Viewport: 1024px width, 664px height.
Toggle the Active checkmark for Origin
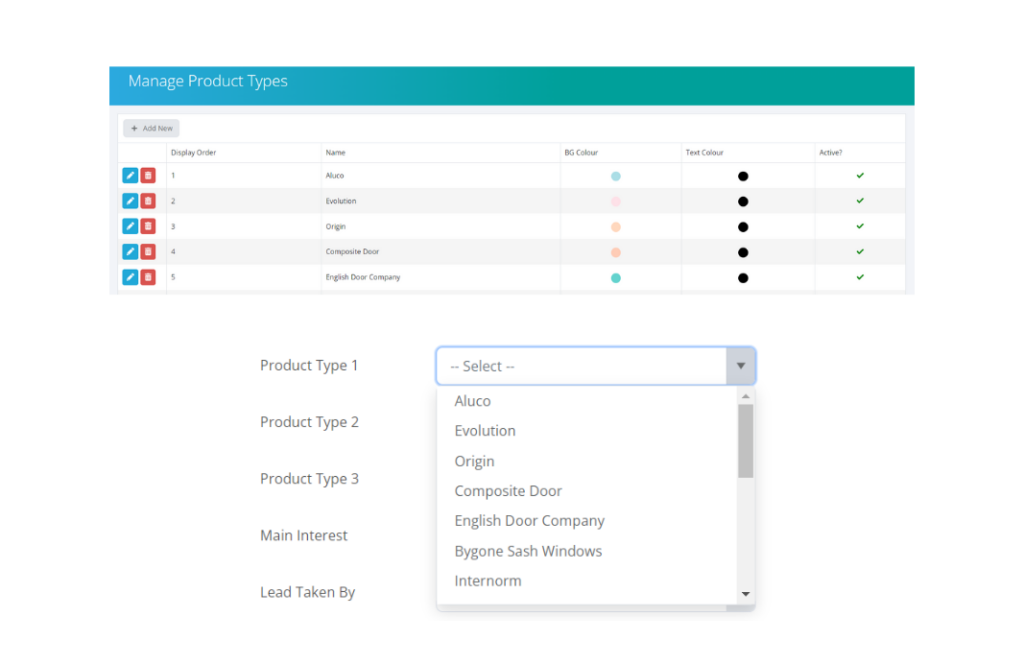(860, 226)
